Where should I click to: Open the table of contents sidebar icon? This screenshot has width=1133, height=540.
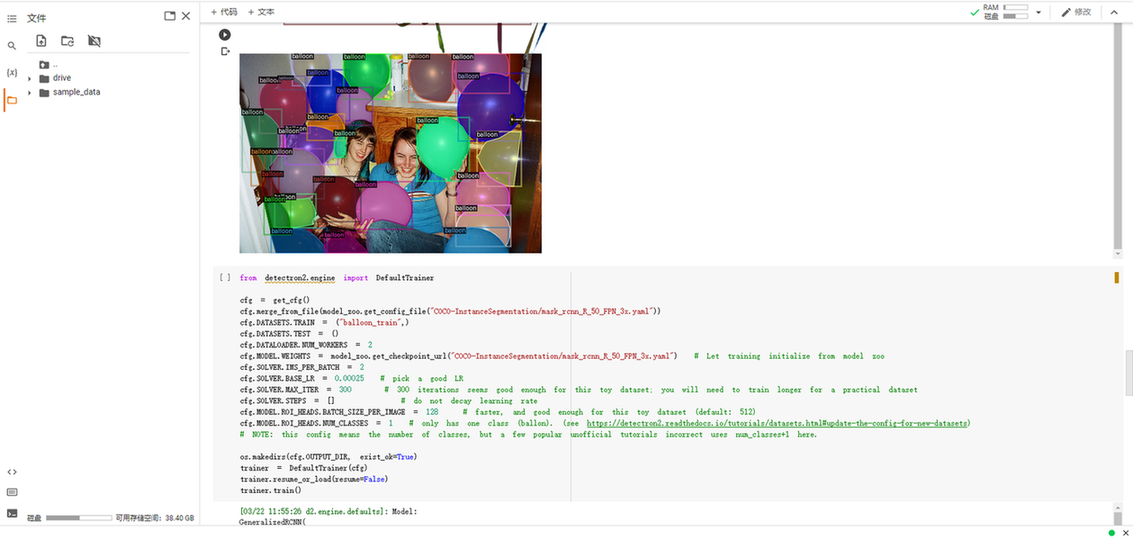[12, 19]
